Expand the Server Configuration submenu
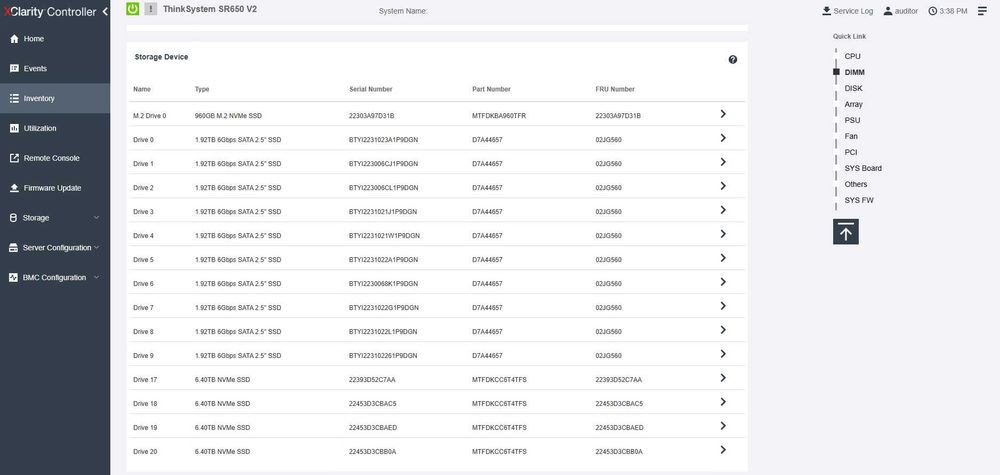1000x475 pixels. point(55,247)
